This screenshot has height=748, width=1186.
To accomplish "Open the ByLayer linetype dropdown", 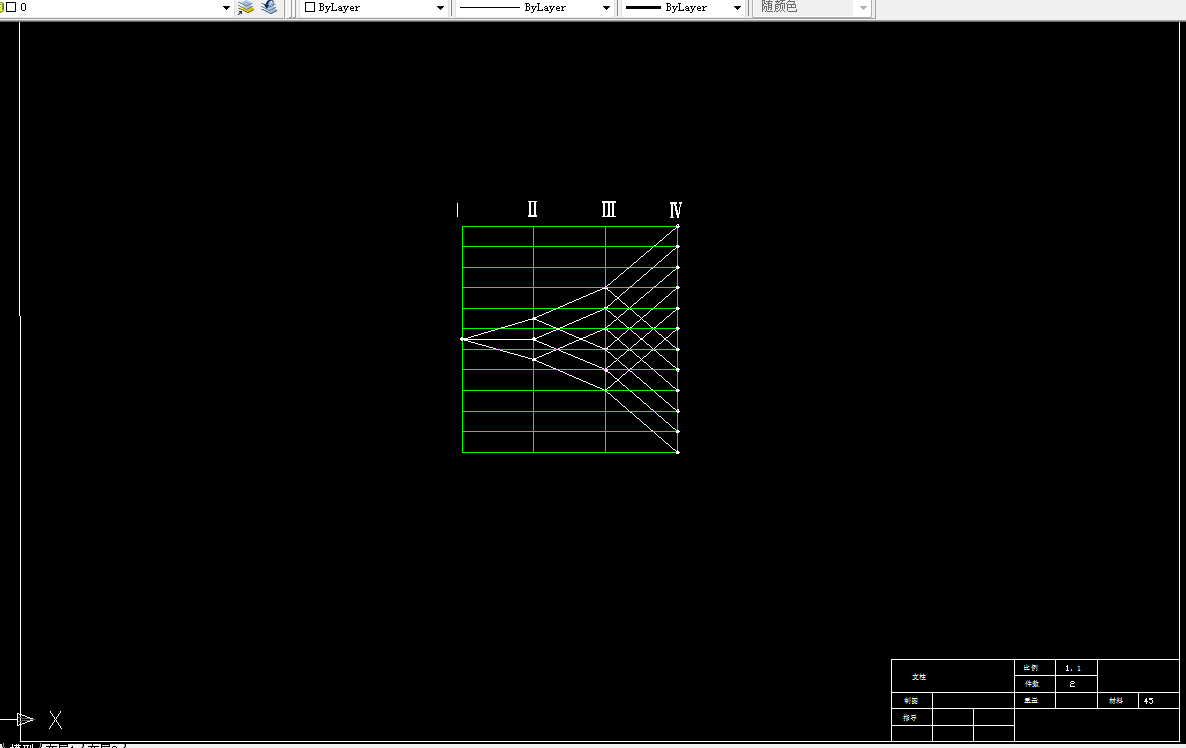I will tap(606, 8).
